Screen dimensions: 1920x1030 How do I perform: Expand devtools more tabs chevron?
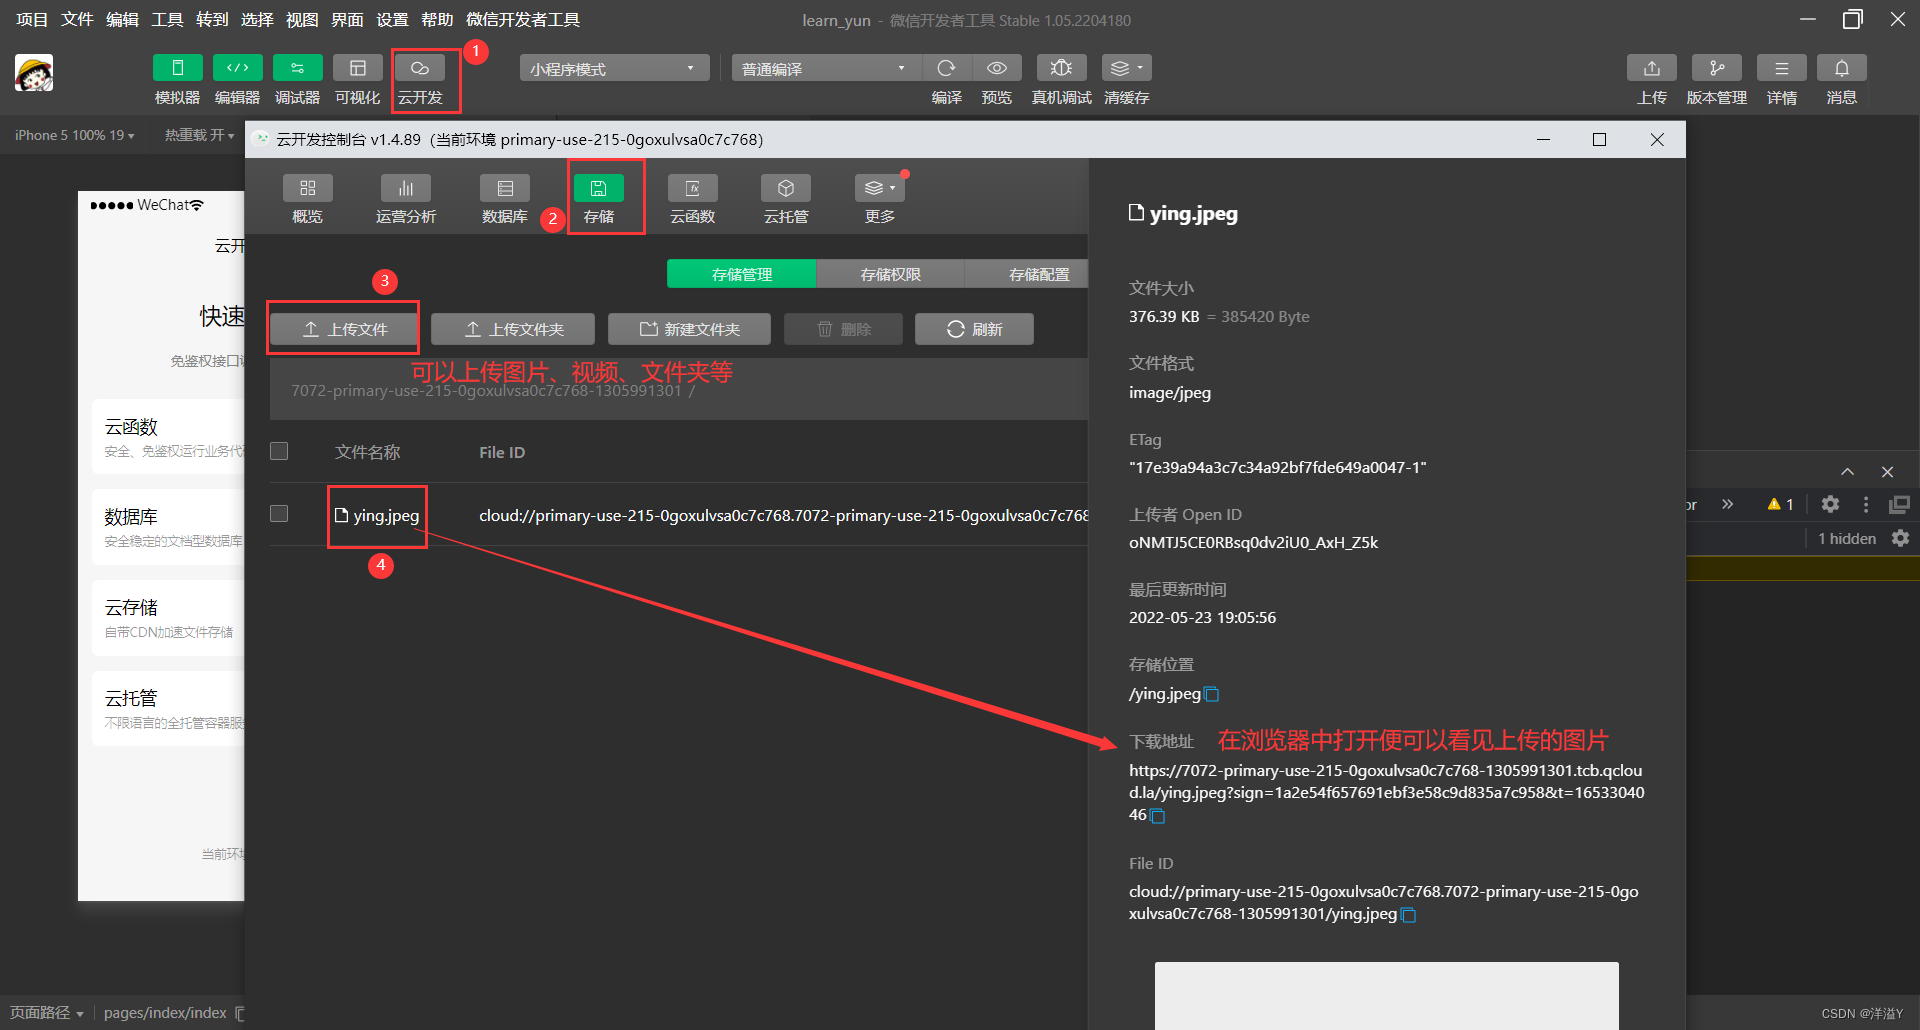(1727, 504)
